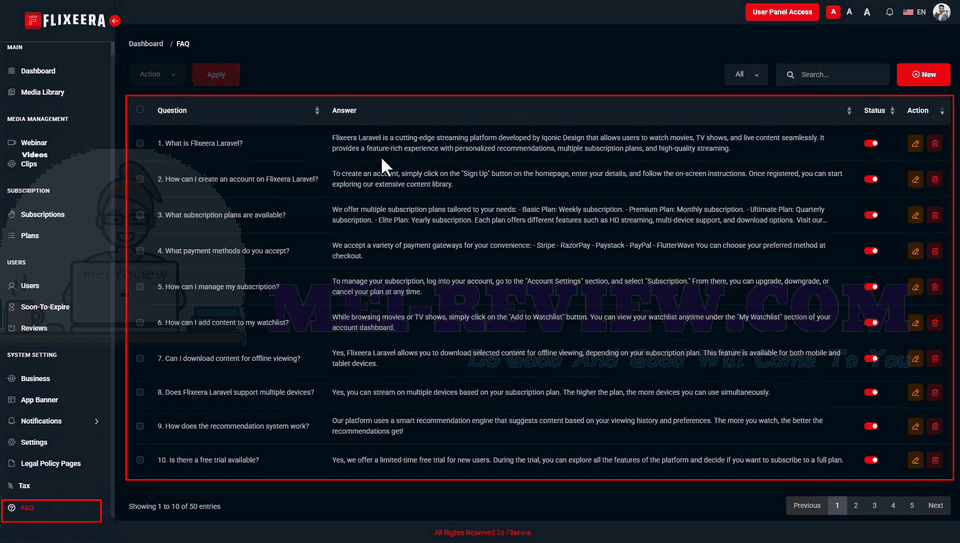Collapse sidebar with red arrow button
Screen dimensions: 960x543
coord(114,20)
